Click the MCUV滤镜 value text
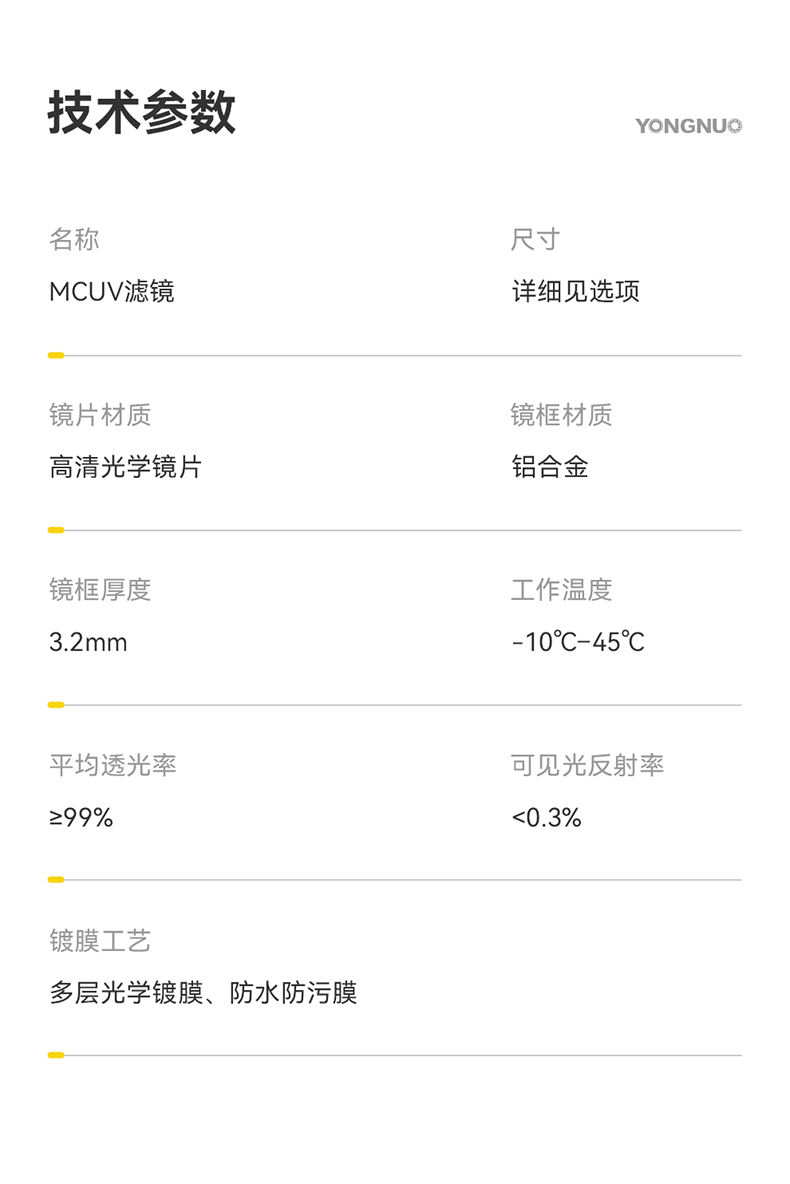Screen dimensions: 790x1184 pyautogui.click(x=111, y=292)
